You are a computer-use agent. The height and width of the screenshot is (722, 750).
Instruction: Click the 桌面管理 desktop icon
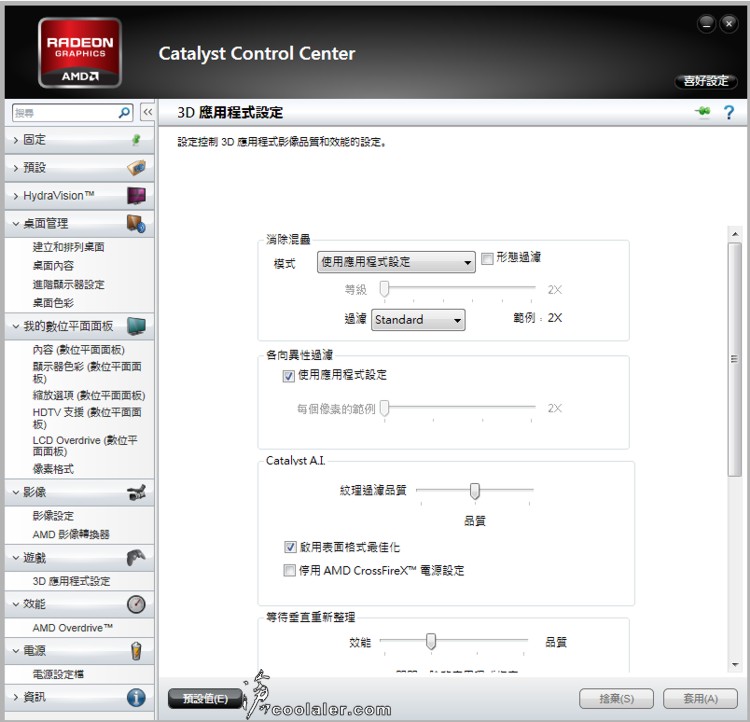point(136,223)
